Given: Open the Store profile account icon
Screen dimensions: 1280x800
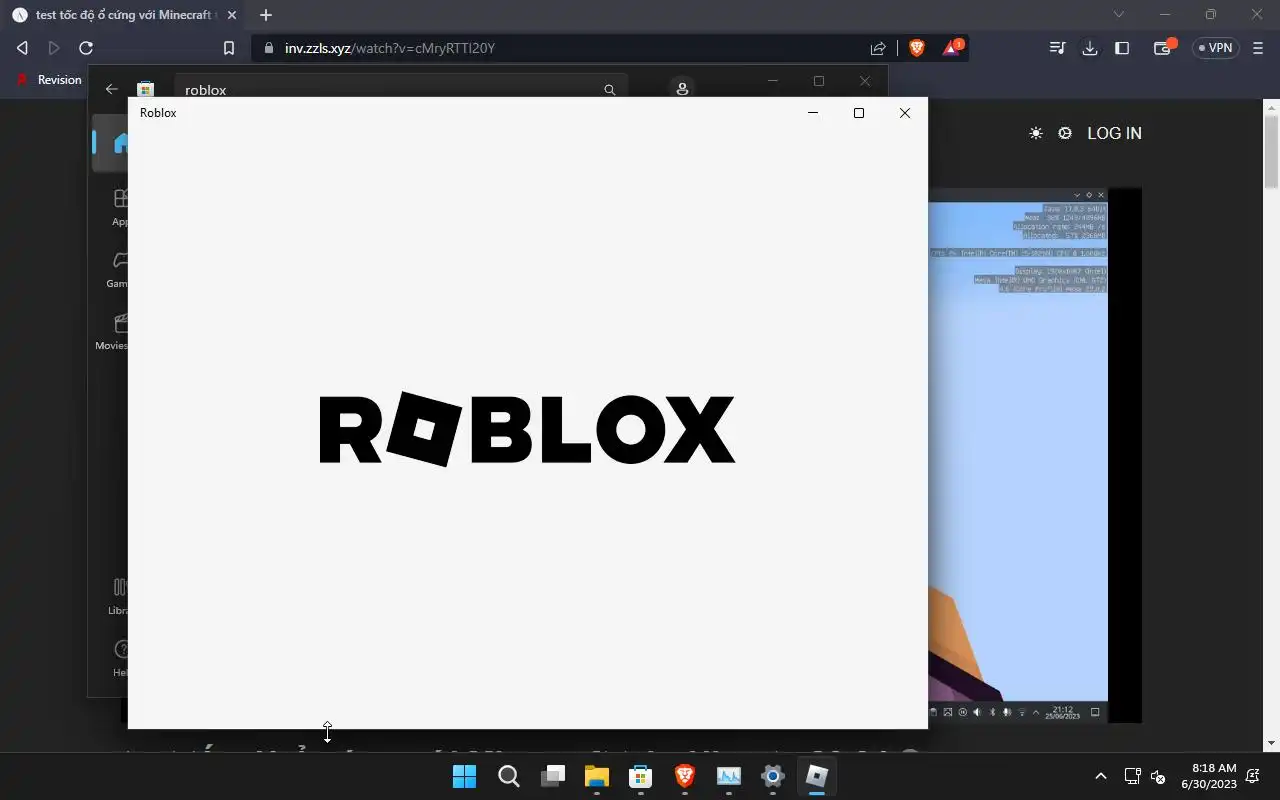Looking at the screenshot, I should (682, 88).
